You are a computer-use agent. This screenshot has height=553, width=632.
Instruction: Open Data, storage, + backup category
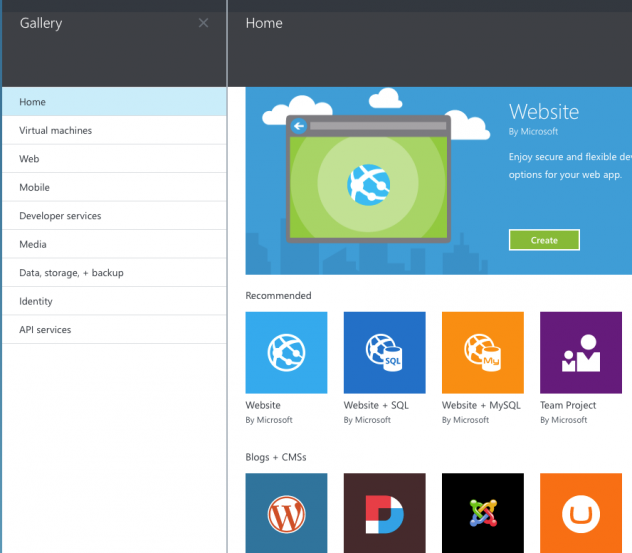click(x=114, y=273)
